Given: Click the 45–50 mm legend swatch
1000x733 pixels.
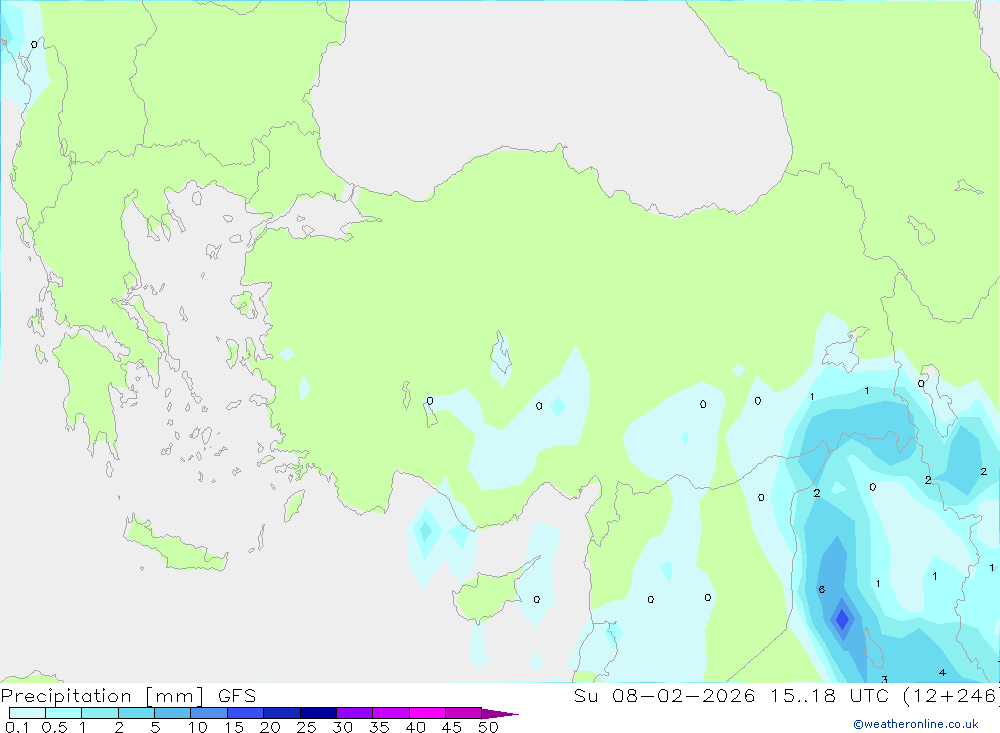Looking at the screenshot, I should pyautogui.click(x=464, y=713).
